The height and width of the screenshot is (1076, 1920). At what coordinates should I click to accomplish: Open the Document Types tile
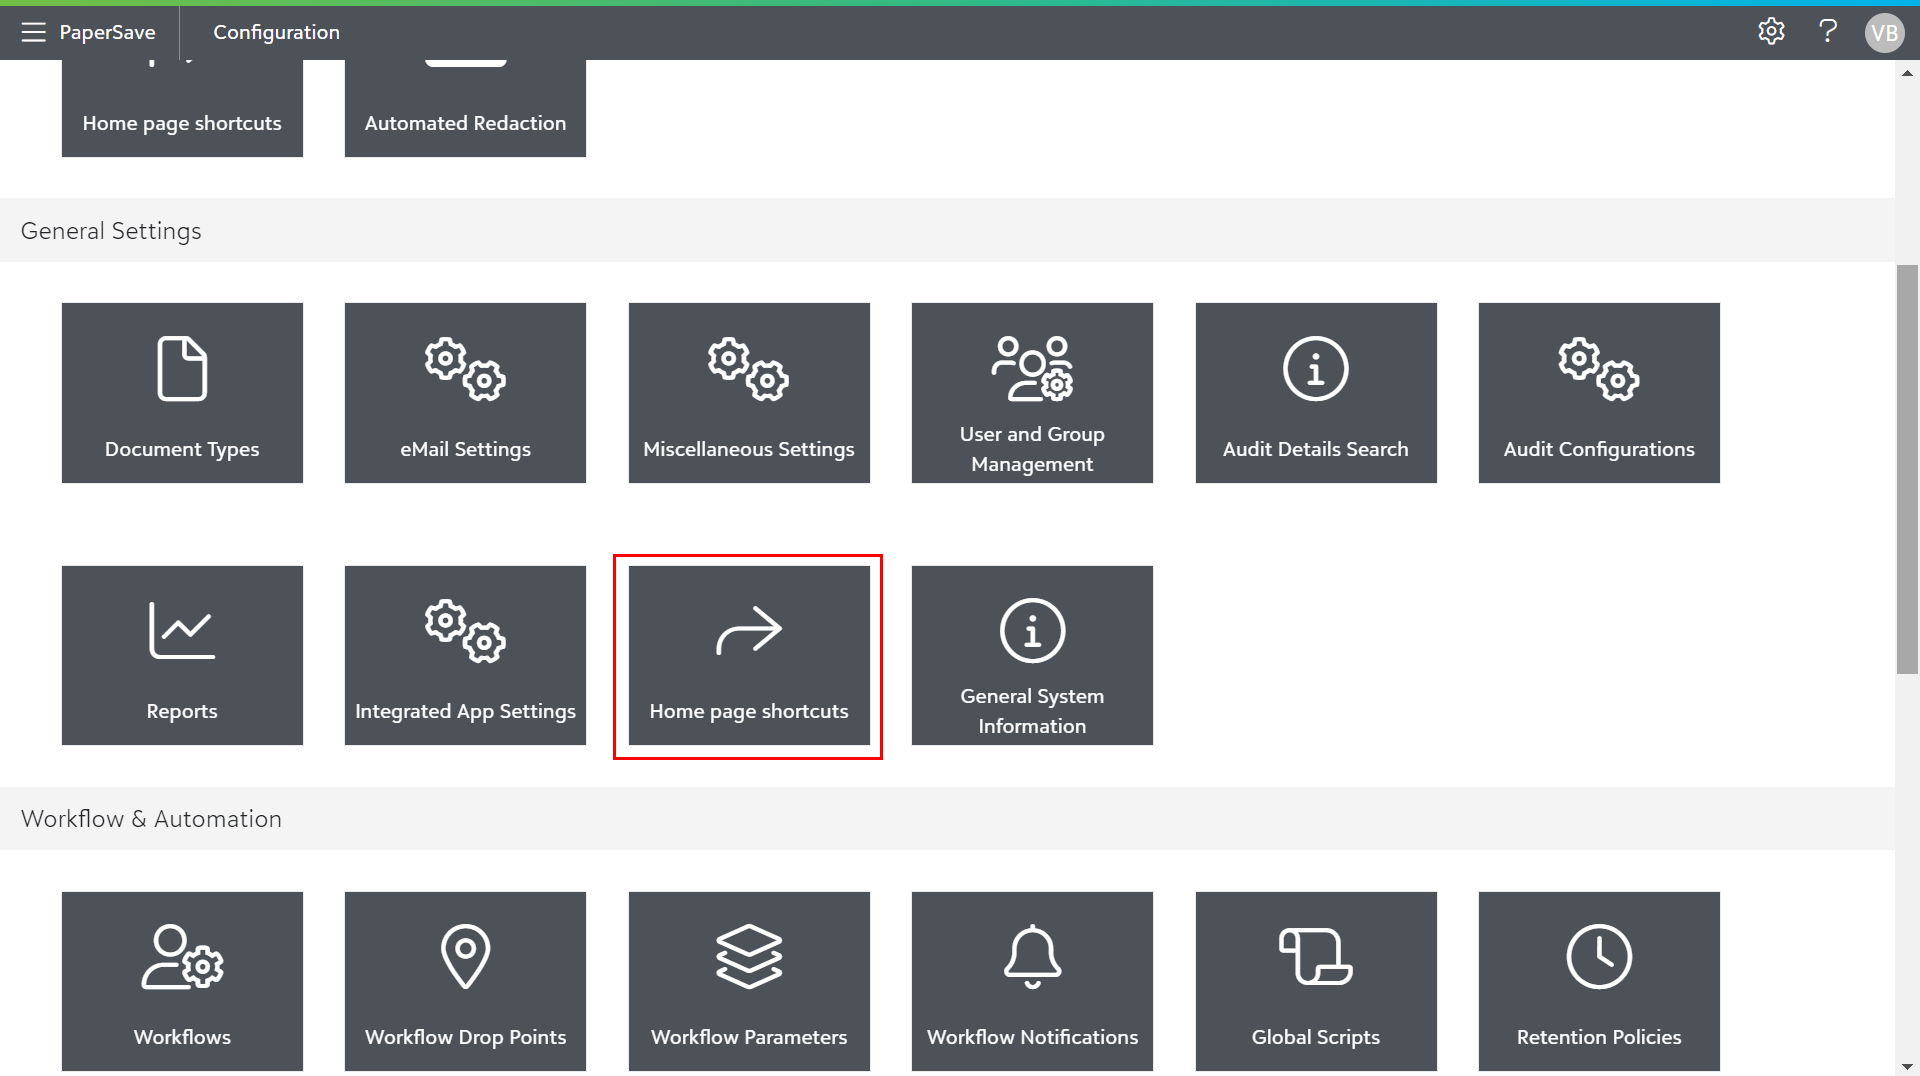click(182, 393)
